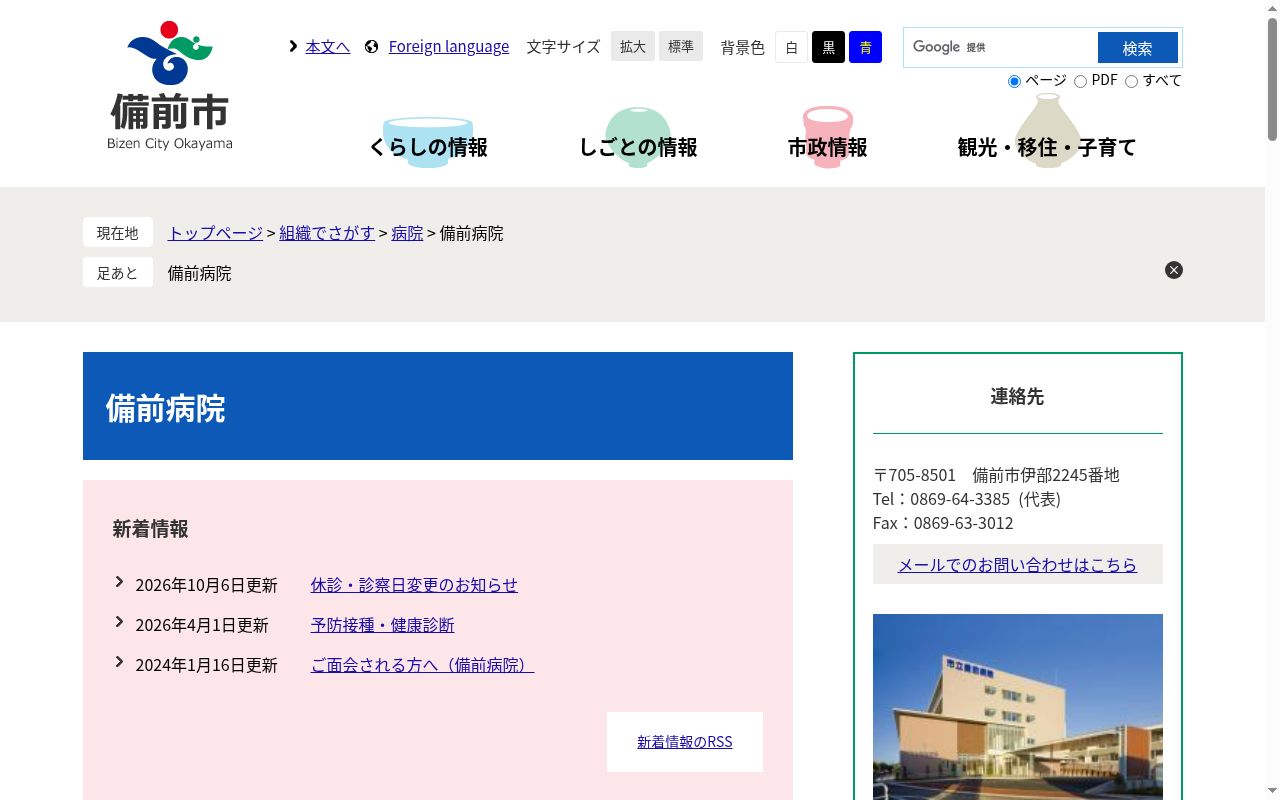This screenshot has height=800, width=1280.
Task: Close the 足あと footprint bar
Action: tap(1174, 270)
